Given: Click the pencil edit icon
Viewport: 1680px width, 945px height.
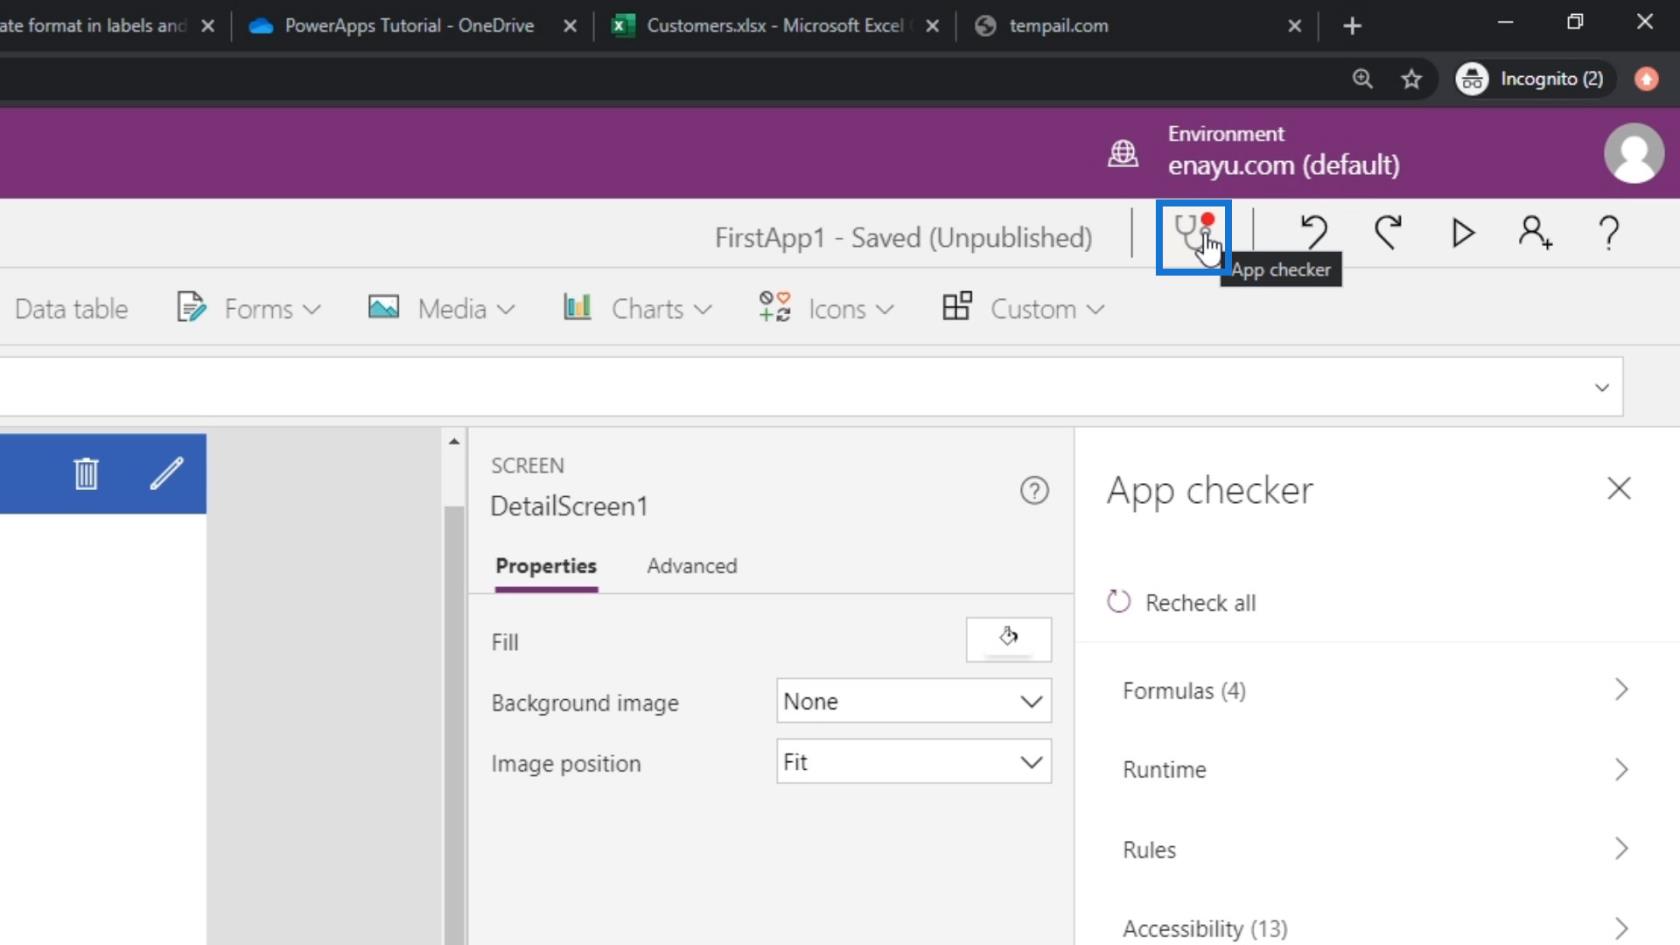Looking at the screenshot, I should pos(166,473).
